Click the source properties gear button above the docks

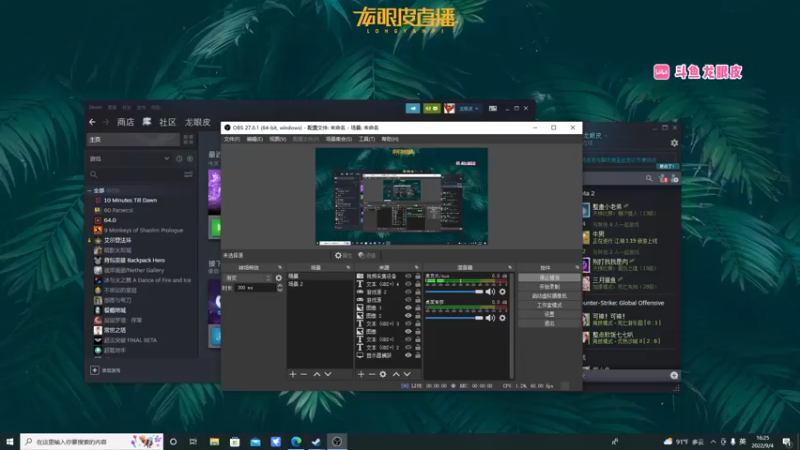343,255
